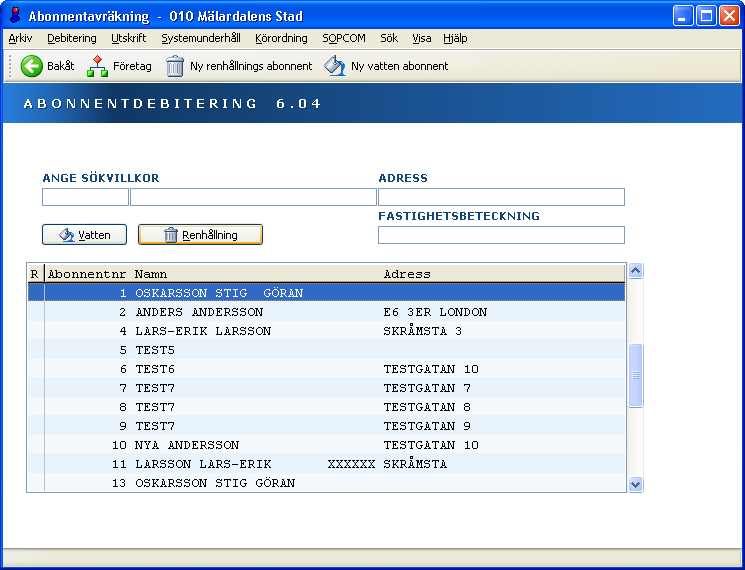Maximize the Abonnentavräkning window
Viewport: 745px width, 570px height.
pos(706,16)
